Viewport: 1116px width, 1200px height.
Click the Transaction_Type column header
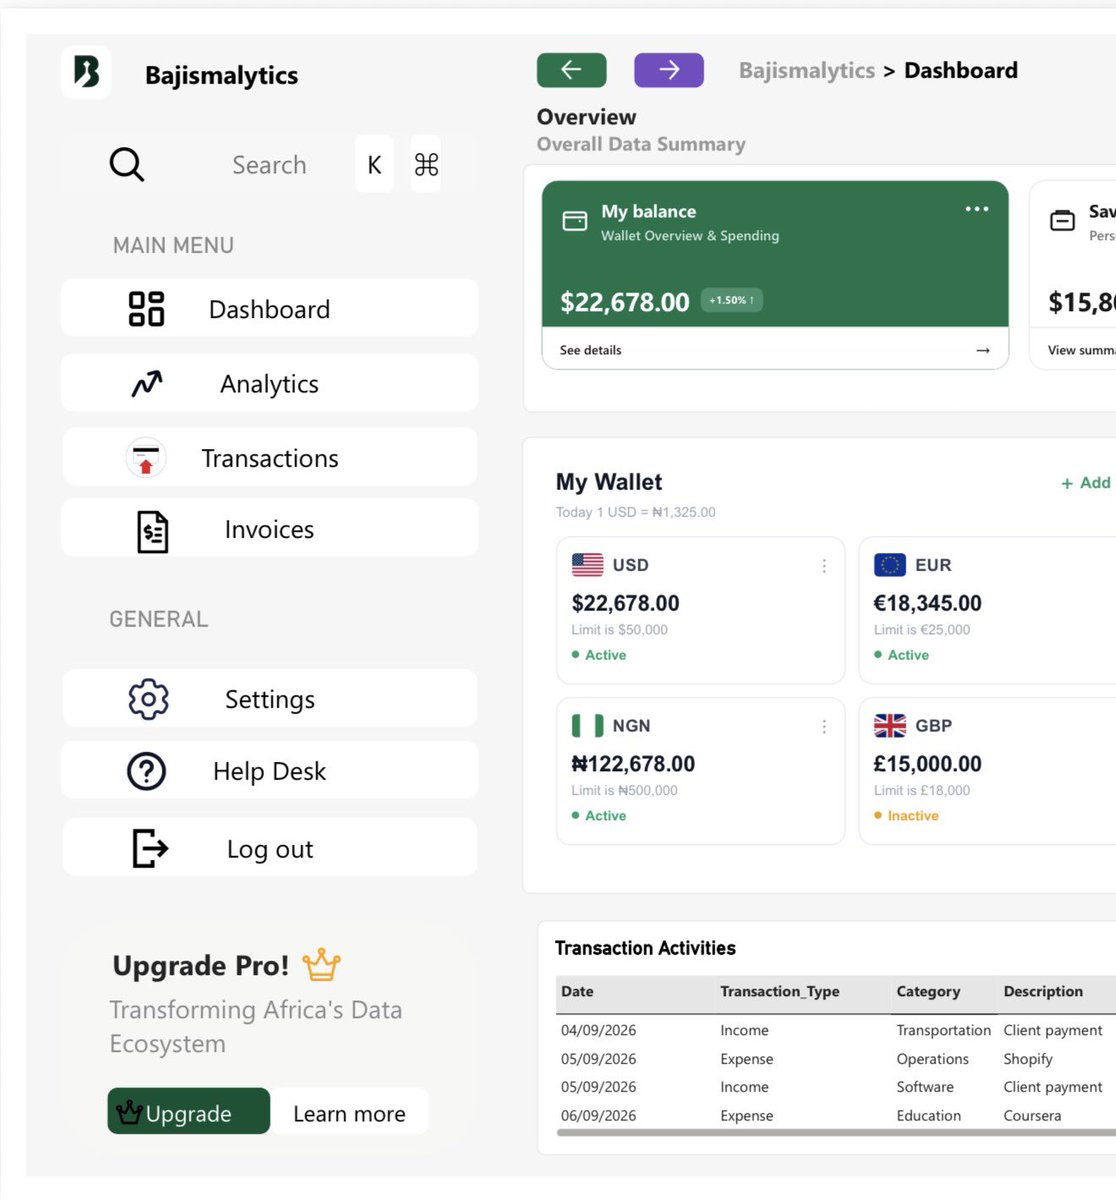pyautogui.click(x=780, y=991)
